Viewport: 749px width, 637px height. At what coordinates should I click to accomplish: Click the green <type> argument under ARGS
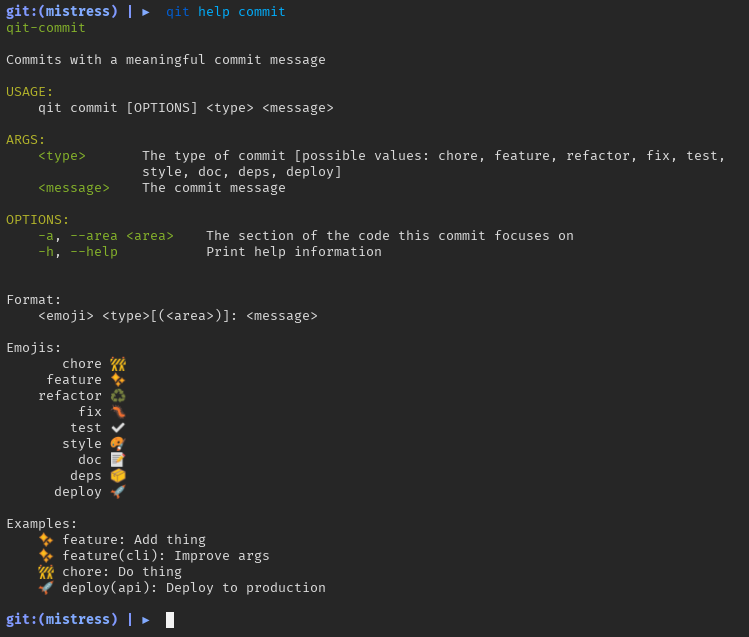pos(62,156)
